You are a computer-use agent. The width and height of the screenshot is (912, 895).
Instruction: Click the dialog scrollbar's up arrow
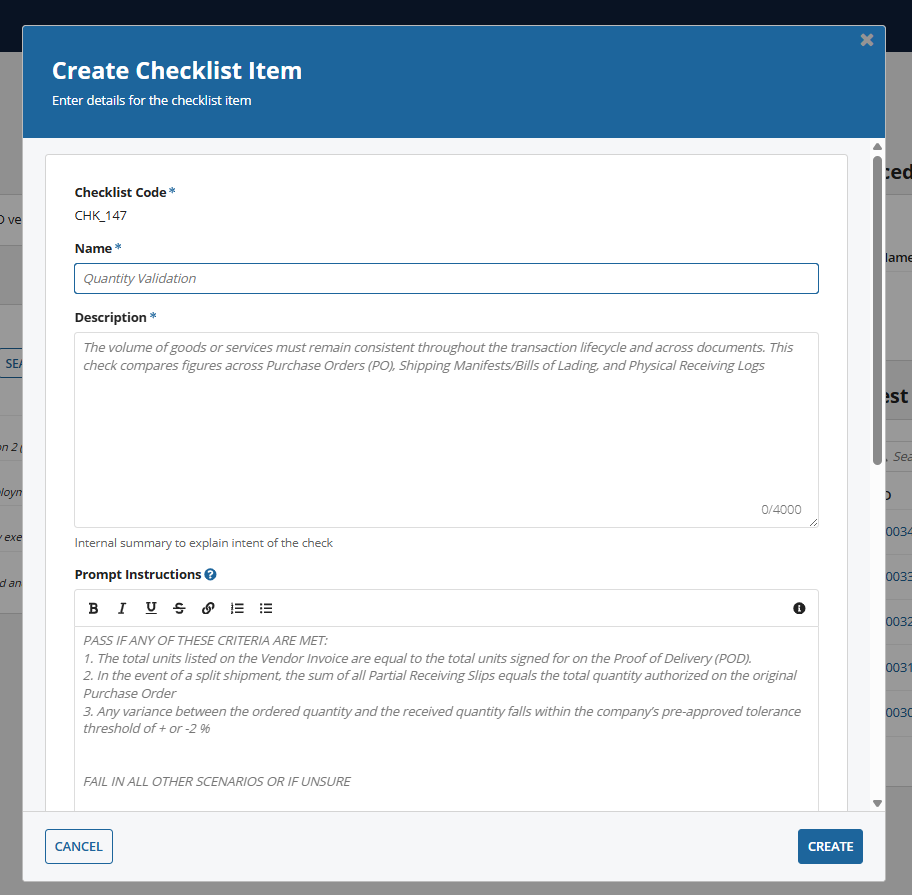(x=877, y=147)
